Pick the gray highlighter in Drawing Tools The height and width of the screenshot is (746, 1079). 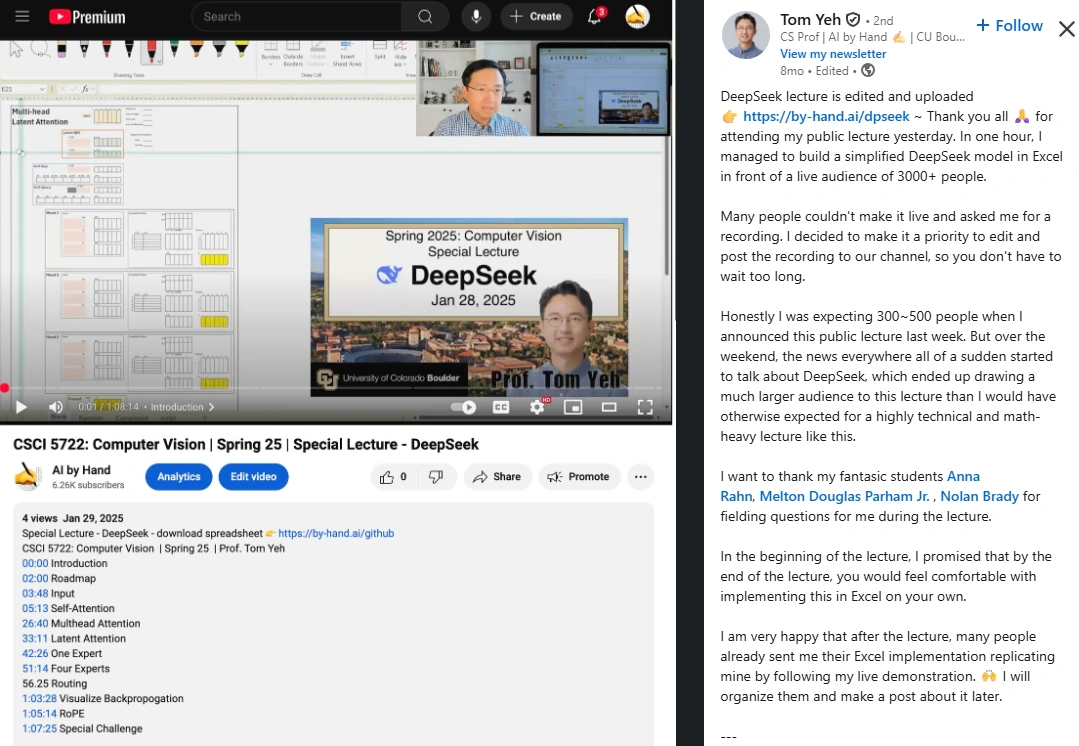click(x=219, y=49)
